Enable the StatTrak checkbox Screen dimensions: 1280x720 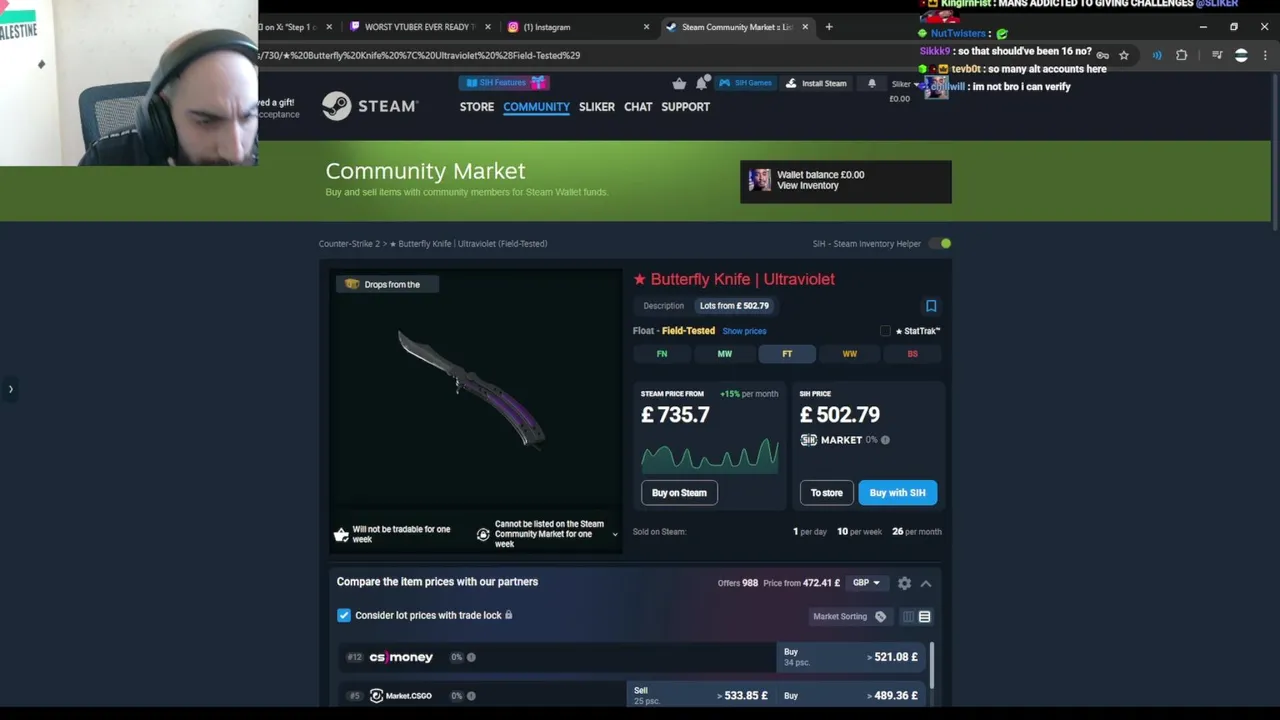[885, 331]
